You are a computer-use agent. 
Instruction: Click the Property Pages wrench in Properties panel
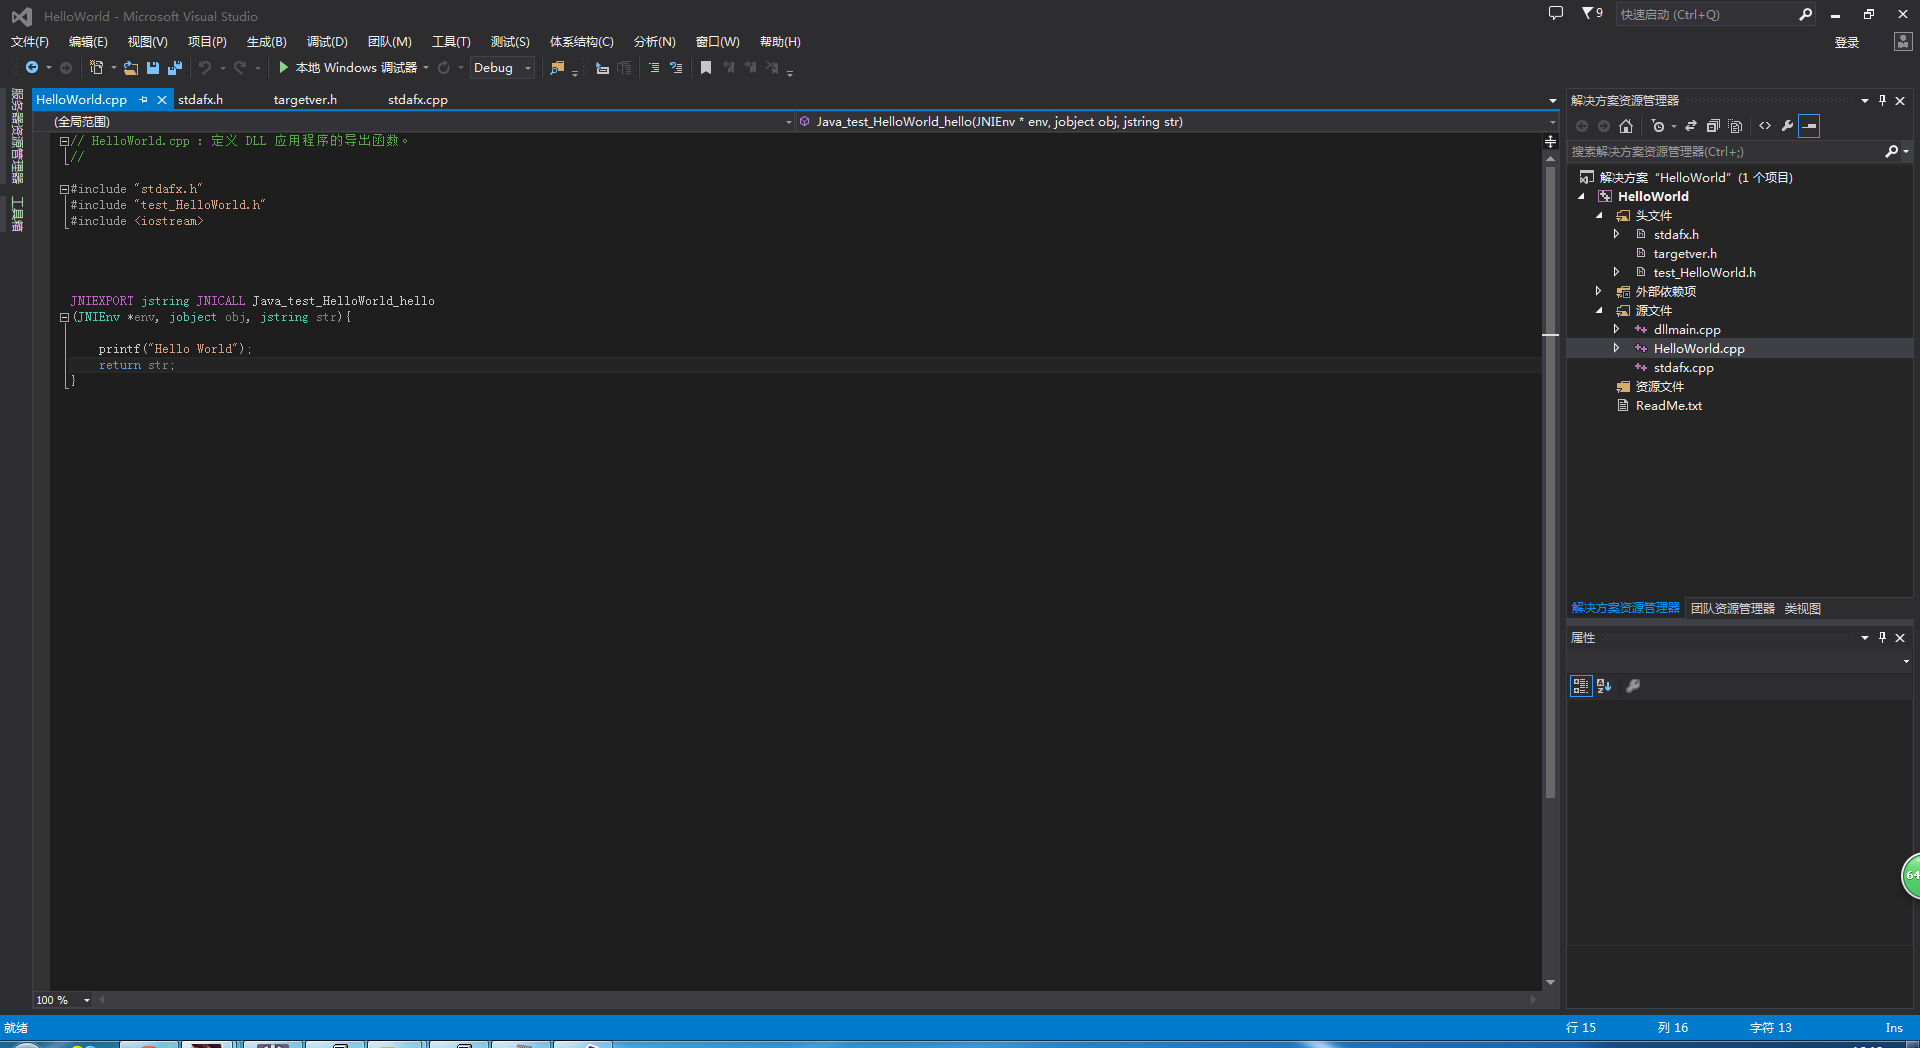(x=1633, y=686)
